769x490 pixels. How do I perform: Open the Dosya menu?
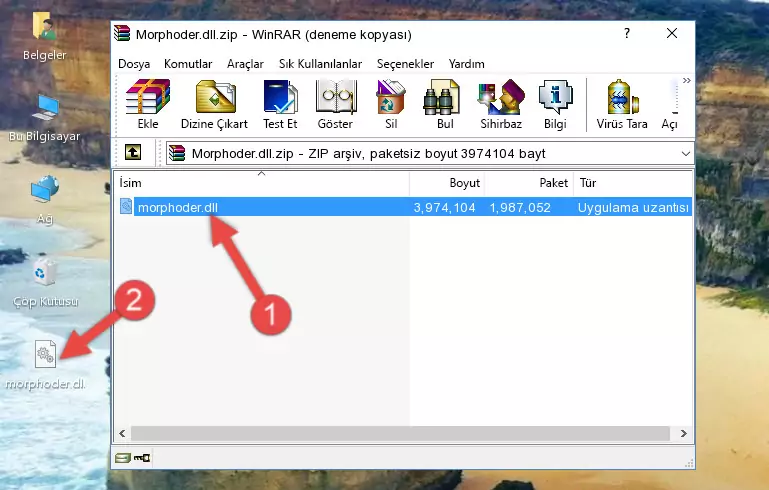pos(134,64)
